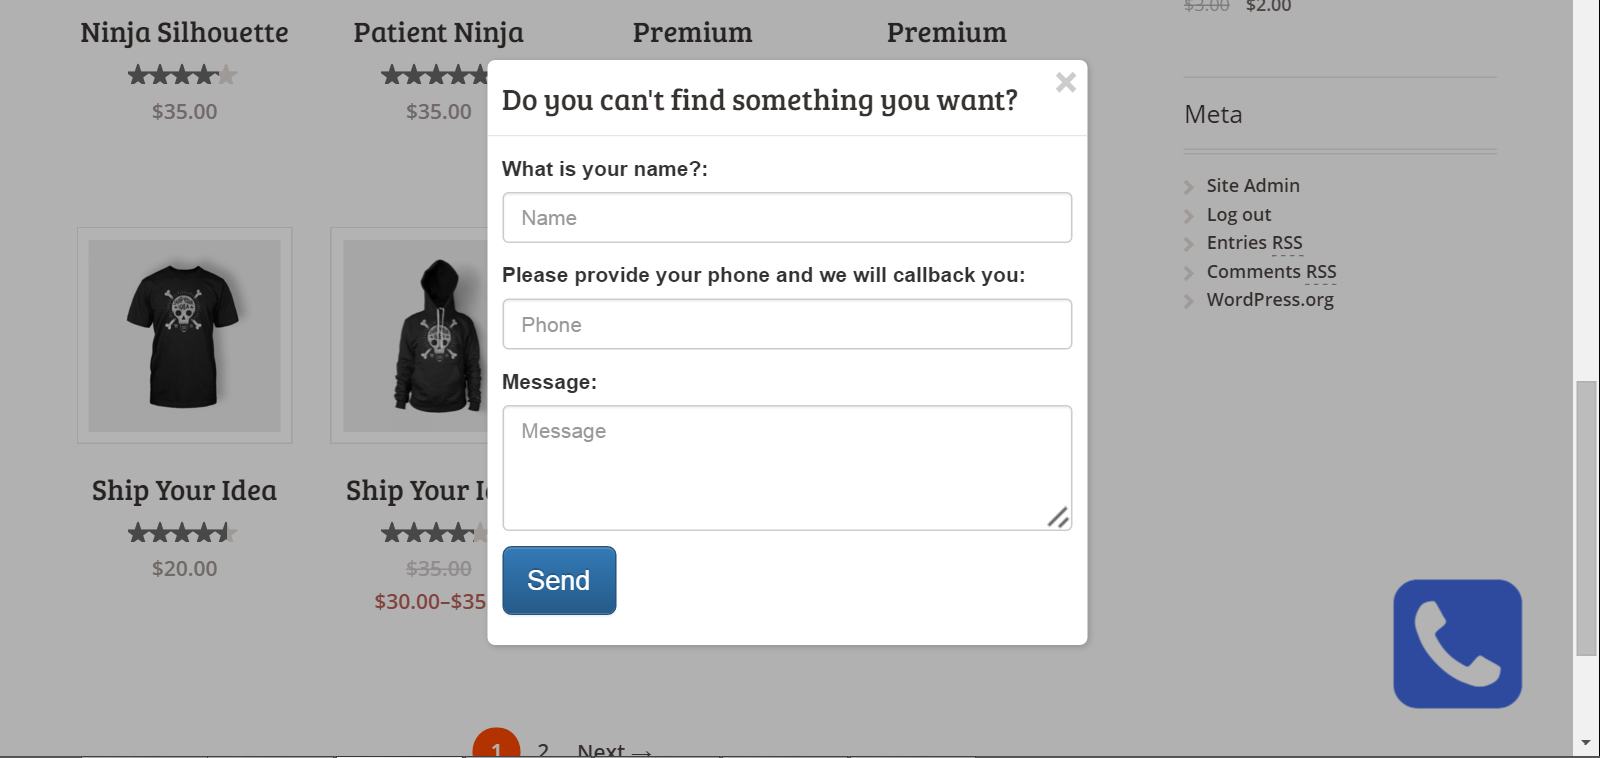Click the blue phone callback icon
The width and height of the screenshot is (1600, 758).
coord(1457,644)
